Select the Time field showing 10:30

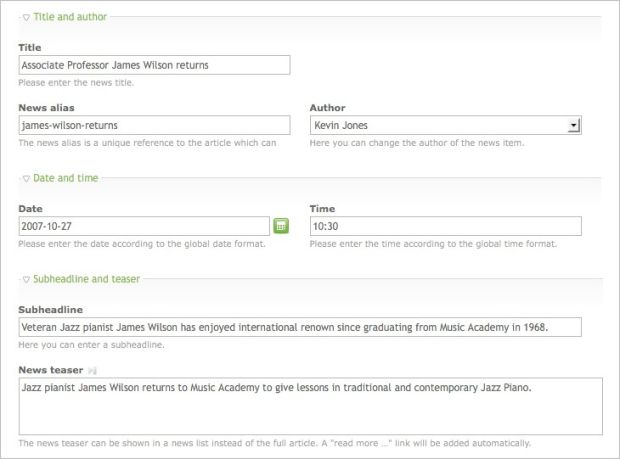point(445,226)
